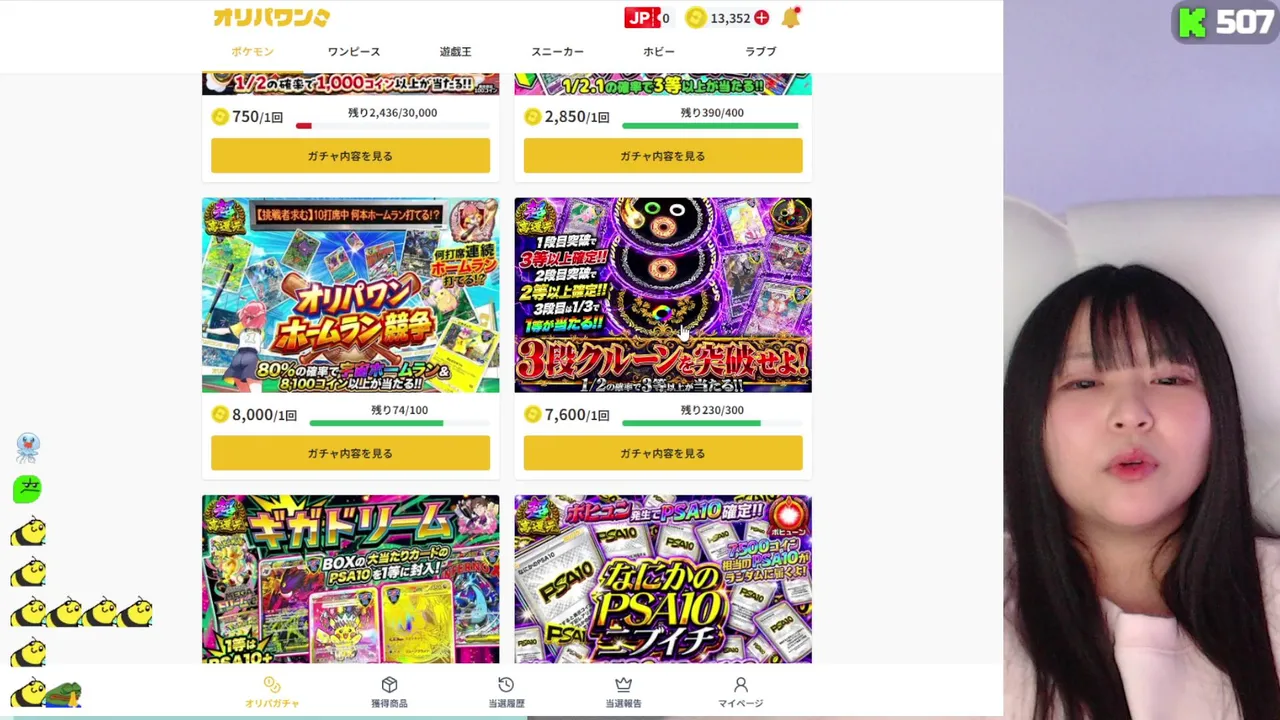Open the 3段クルーン gacha banner
The image size is (1280, 720).
(663, 295)
